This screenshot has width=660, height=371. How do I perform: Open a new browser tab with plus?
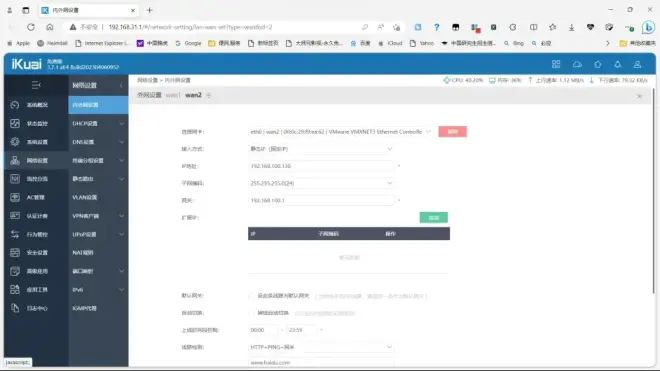point(149,10)
